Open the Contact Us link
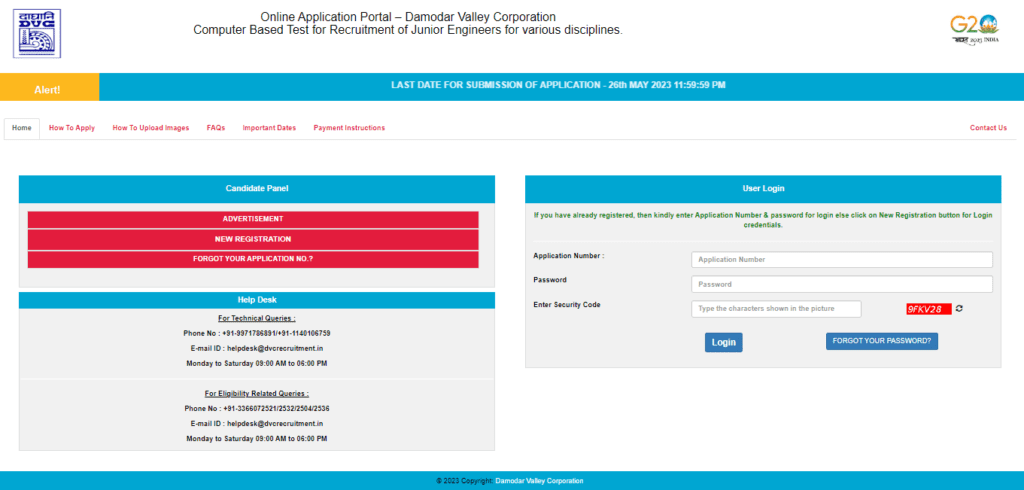 988,128
